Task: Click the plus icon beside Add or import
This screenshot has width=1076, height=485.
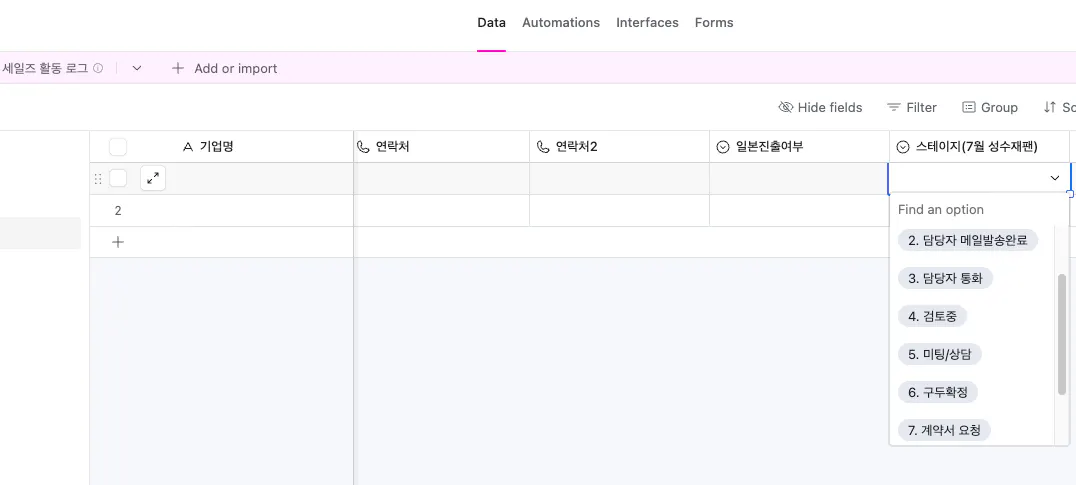Action: (178, 68)
